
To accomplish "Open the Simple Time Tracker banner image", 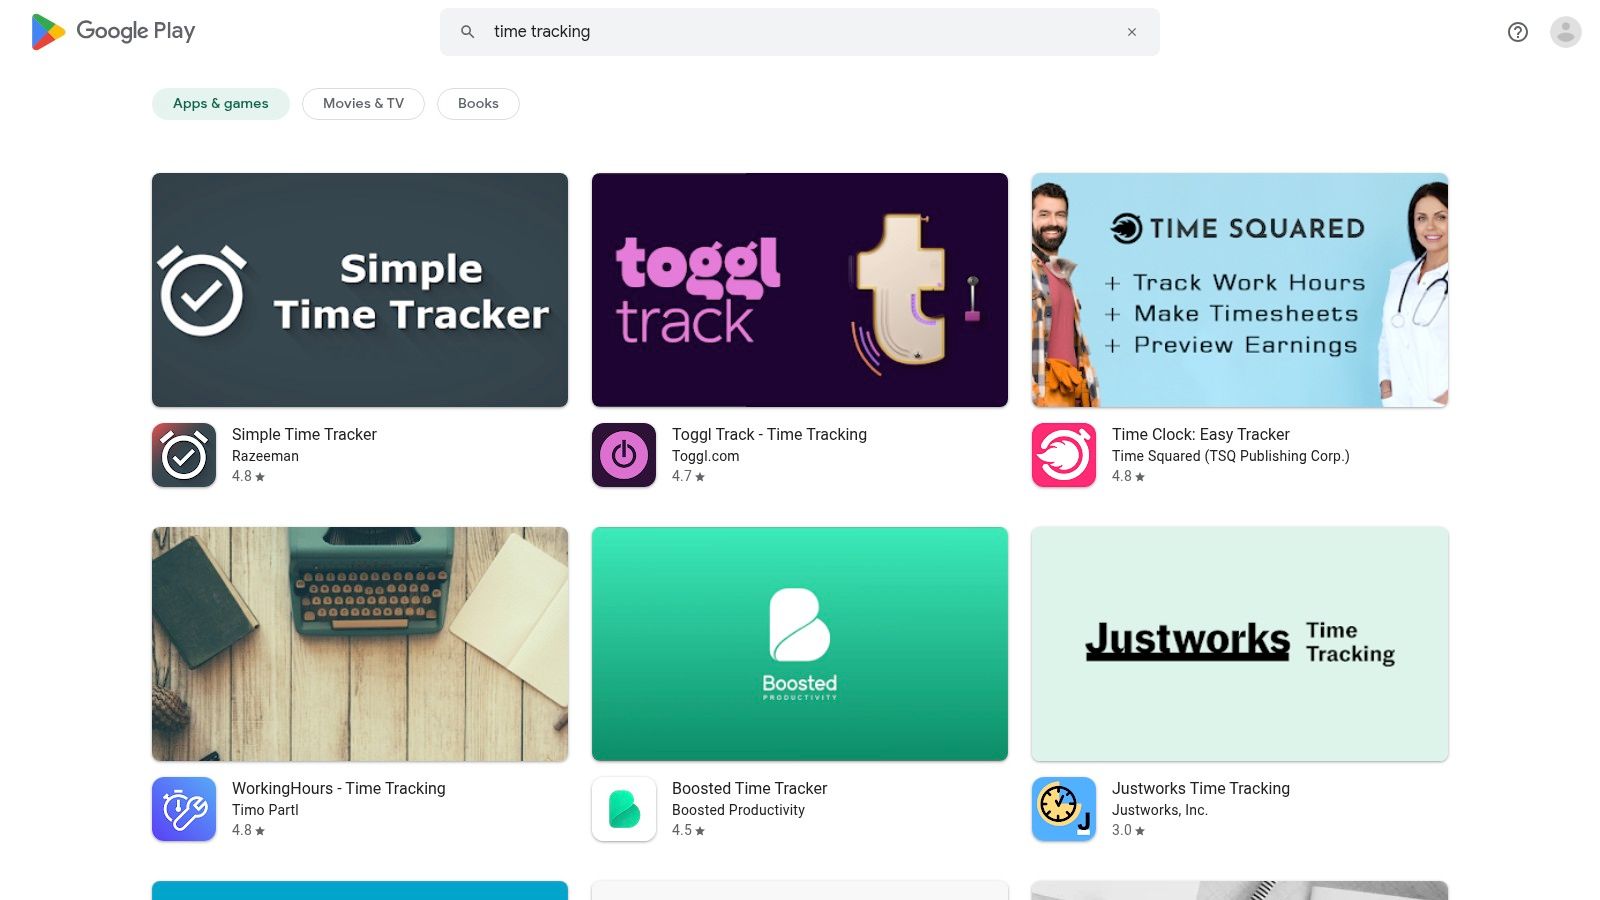I will (x=360, y=290).
